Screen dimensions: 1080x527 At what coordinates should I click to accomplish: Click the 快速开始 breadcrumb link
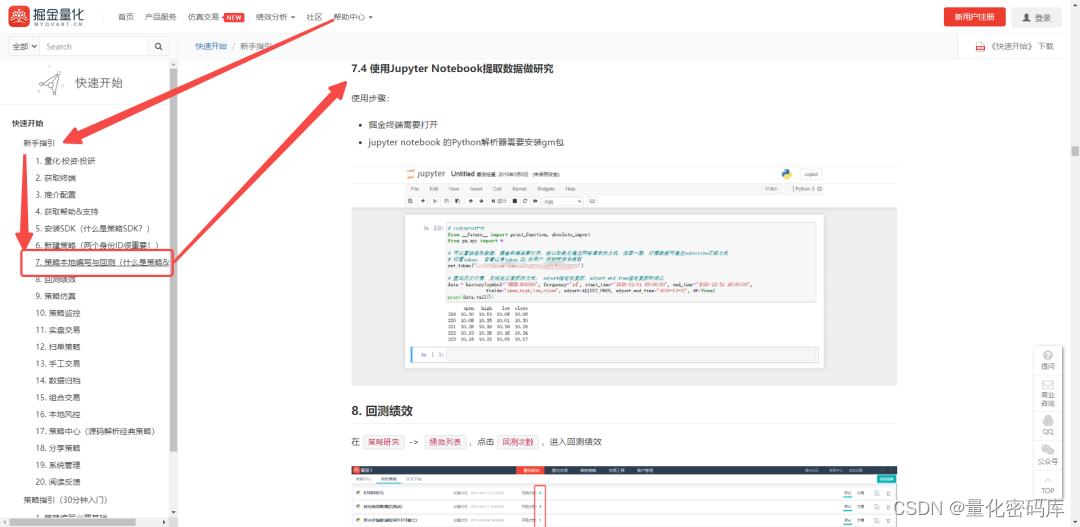211,46
